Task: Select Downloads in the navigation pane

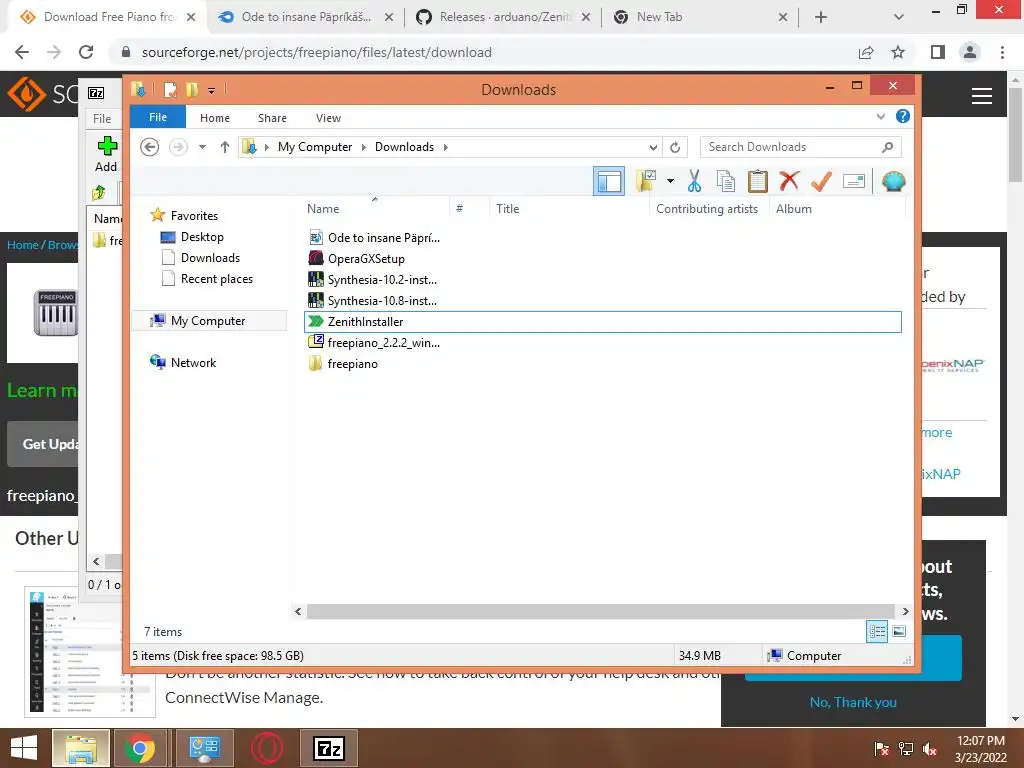Action: pos(210,257)
